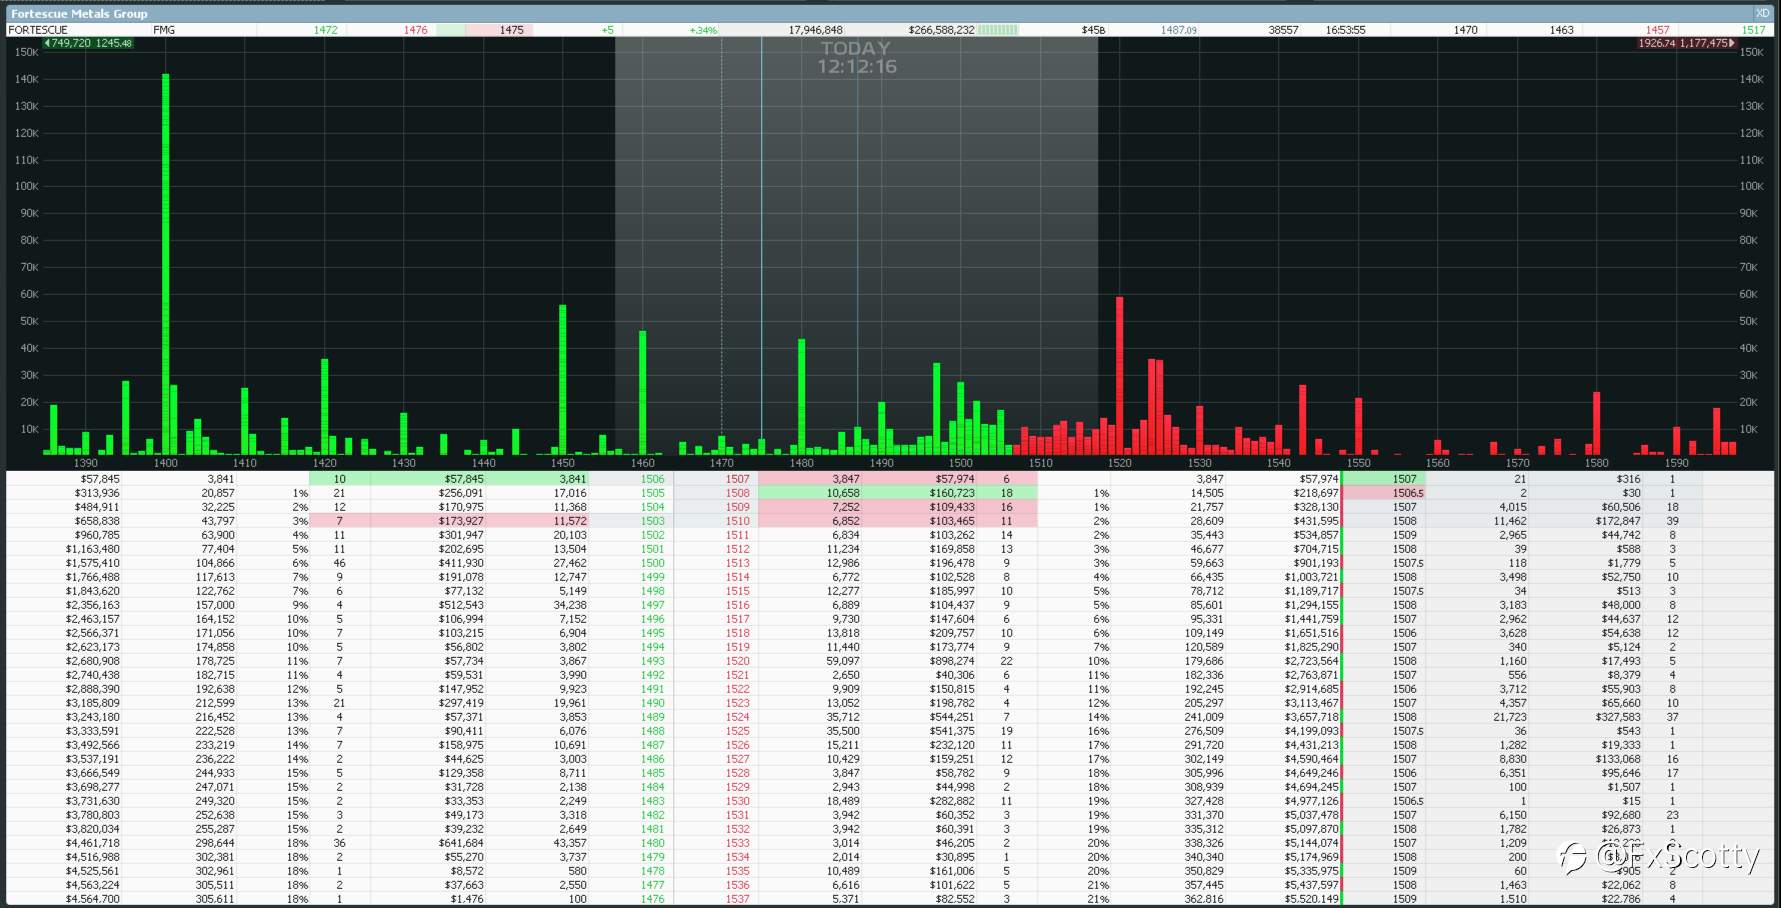
Task: Click the red 1476 ask quote
Action: (x=415, y=30)
